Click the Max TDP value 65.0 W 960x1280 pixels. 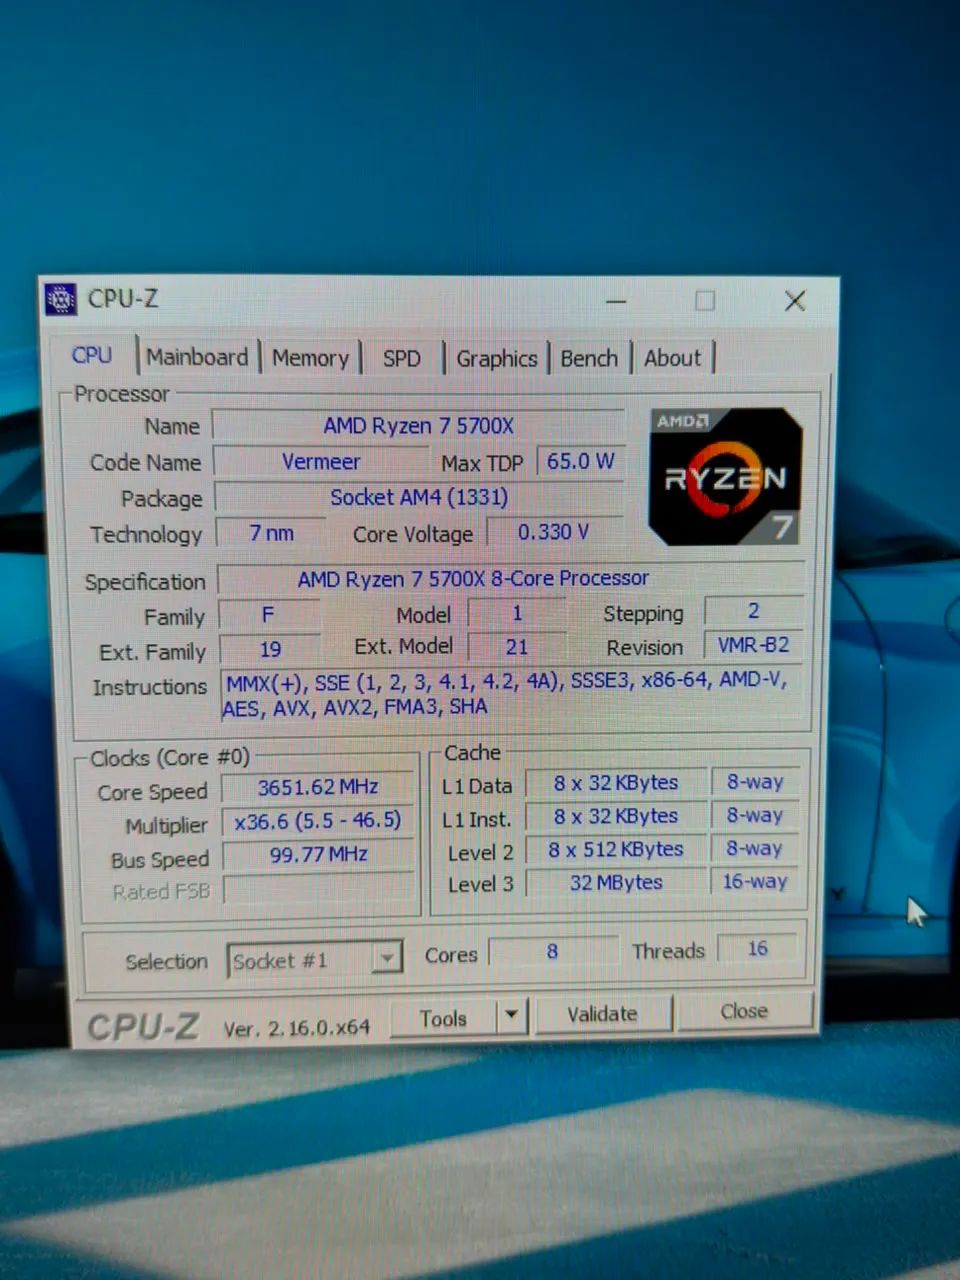[580, 461]
